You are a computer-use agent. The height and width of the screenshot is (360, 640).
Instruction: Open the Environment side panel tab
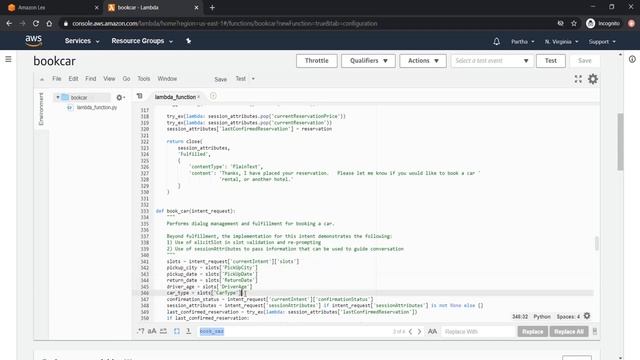pos(41,109)
